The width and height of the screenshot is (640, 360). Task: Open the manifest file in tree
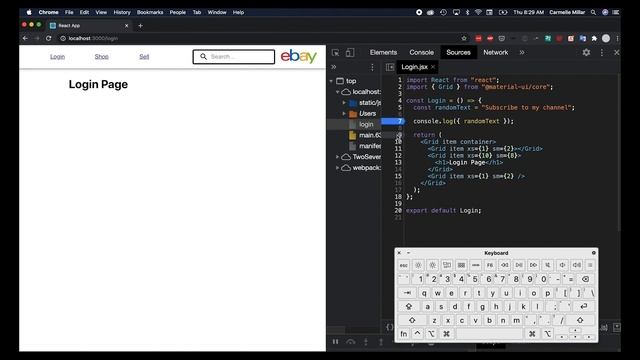pos(365,146)
